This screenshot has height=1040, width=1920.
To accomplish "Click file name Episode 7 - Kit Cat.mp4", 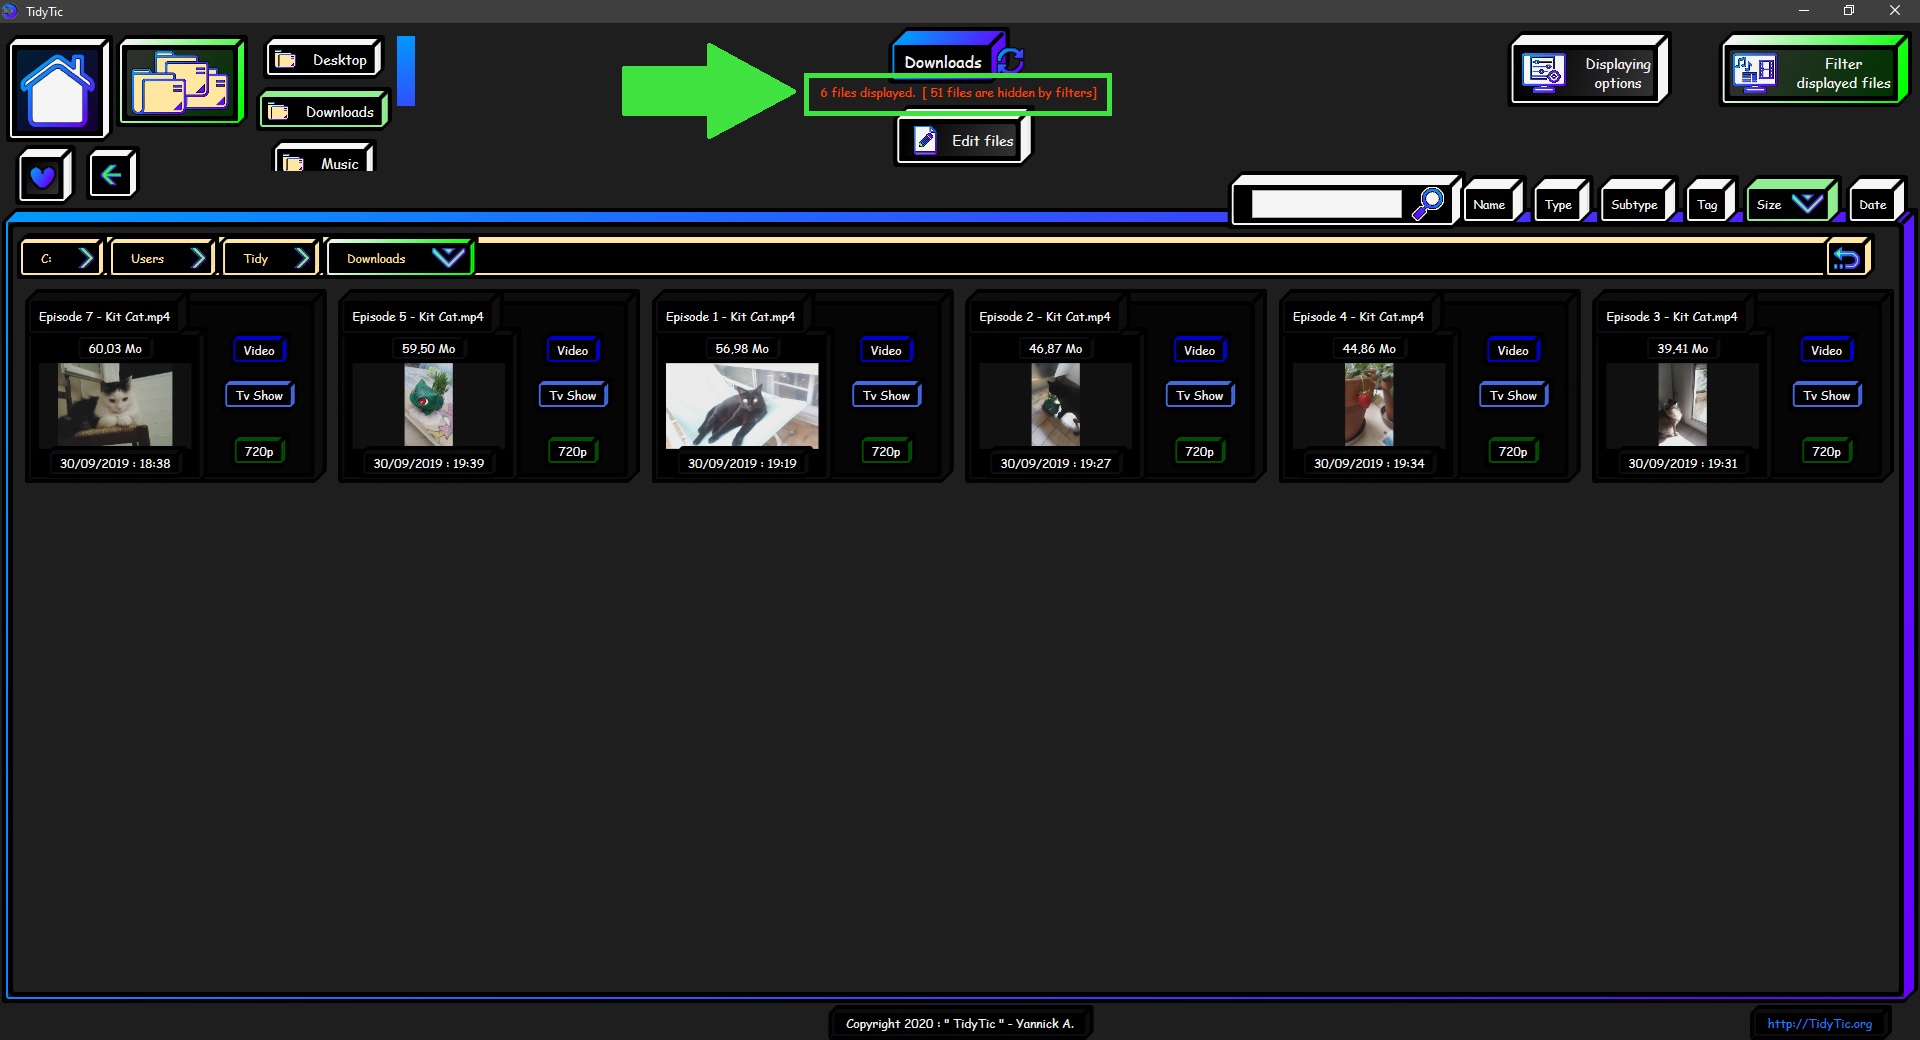I will [104, 316].
